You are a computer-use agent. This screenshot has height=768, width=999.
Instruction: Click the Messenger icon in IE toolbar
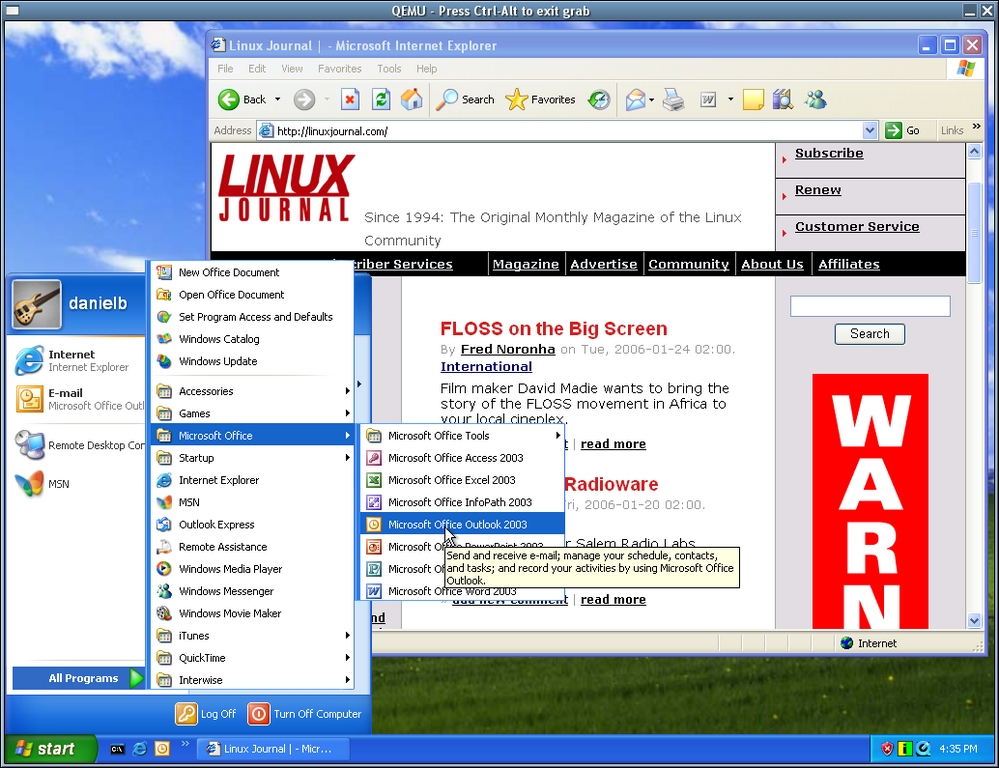(x=815, y=99)
